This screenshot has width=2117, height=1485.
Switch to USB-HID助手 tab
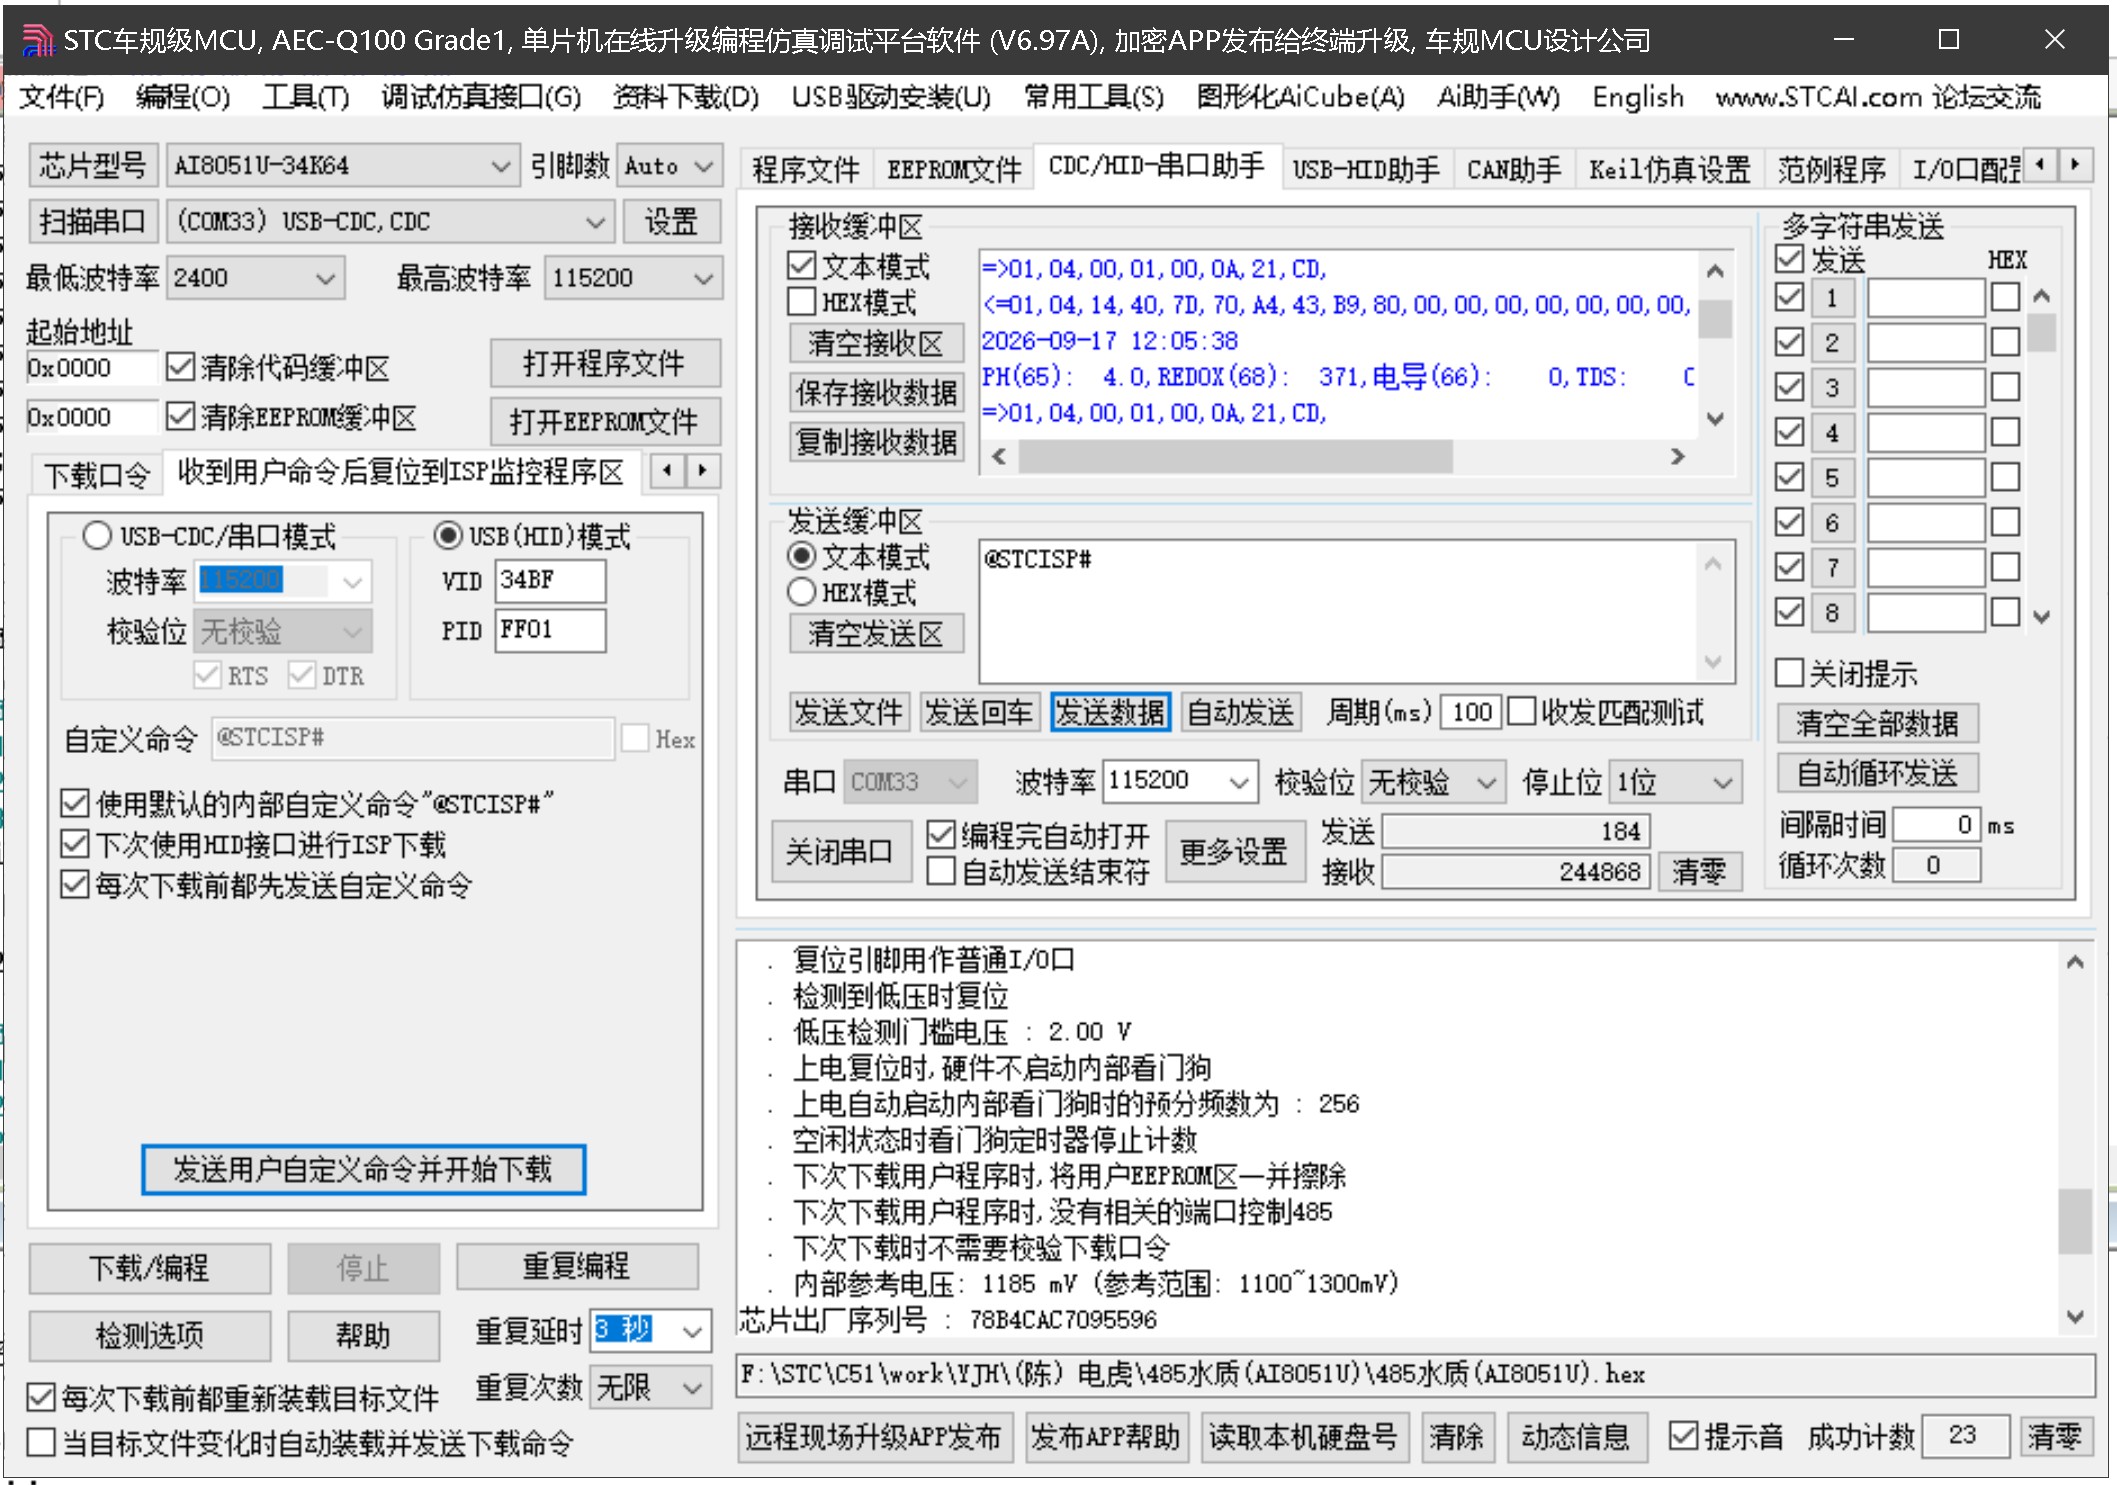point(1366,169)
